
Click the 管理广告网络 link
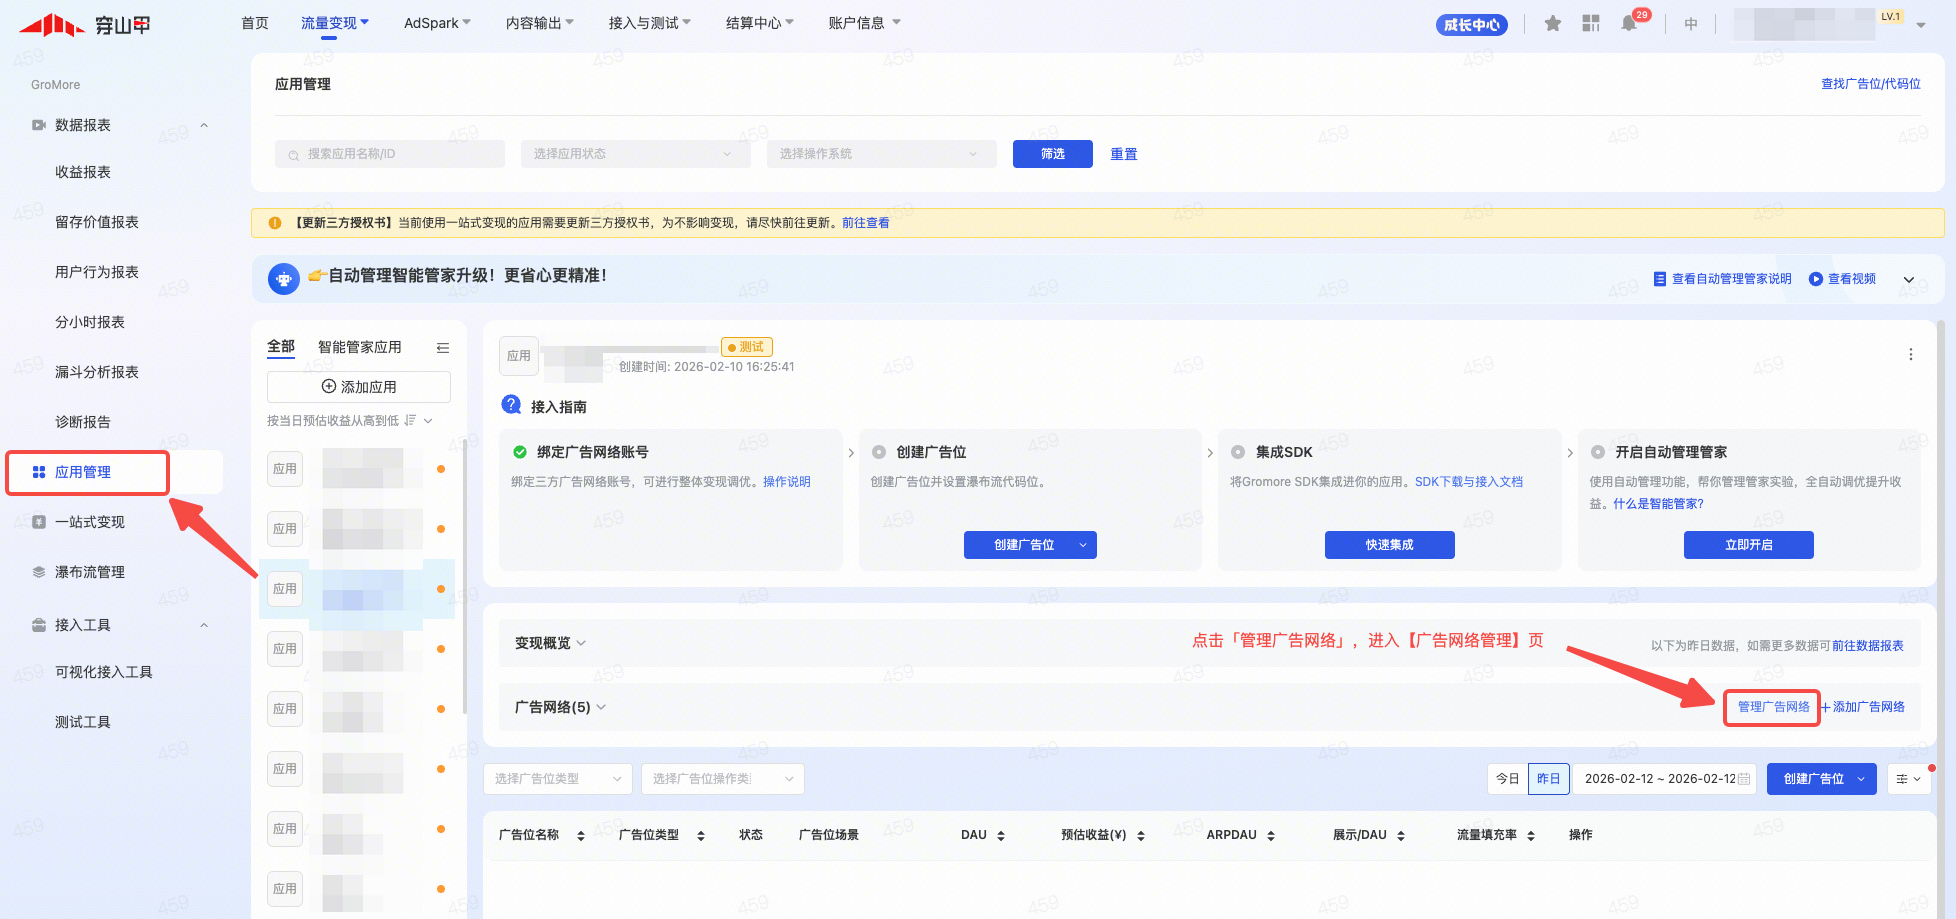point(1772,707)
